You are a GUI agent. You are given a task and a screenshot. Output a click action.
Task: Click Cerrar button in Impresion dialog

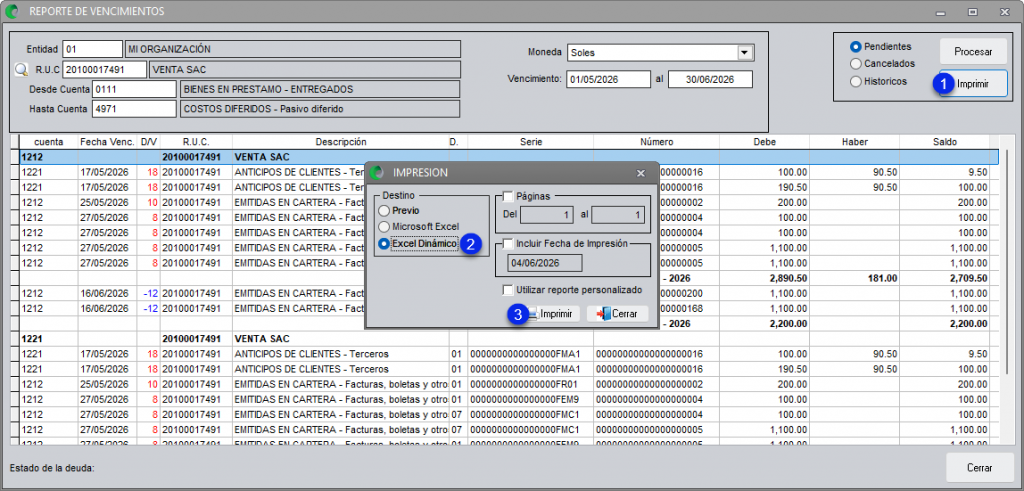point(617,314)
